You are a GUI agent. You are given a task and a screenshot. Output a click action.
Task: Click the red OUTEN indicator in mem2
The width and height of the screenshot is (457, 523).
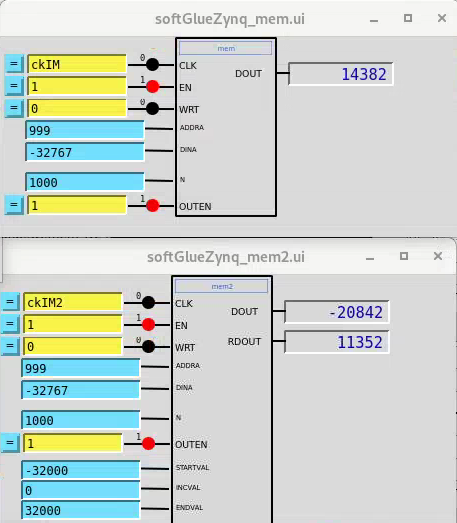[x=148, y=444]
